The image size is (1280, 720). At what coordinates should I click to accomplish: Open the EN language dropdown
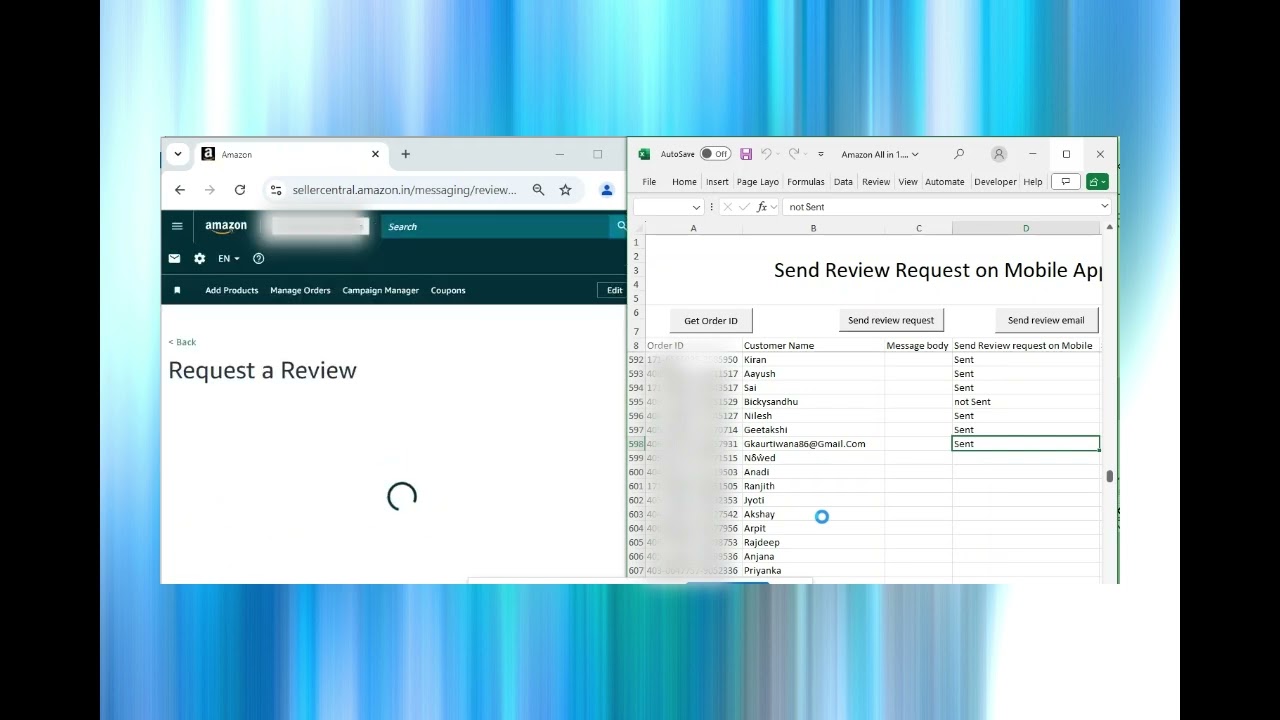tap(229, 258)
